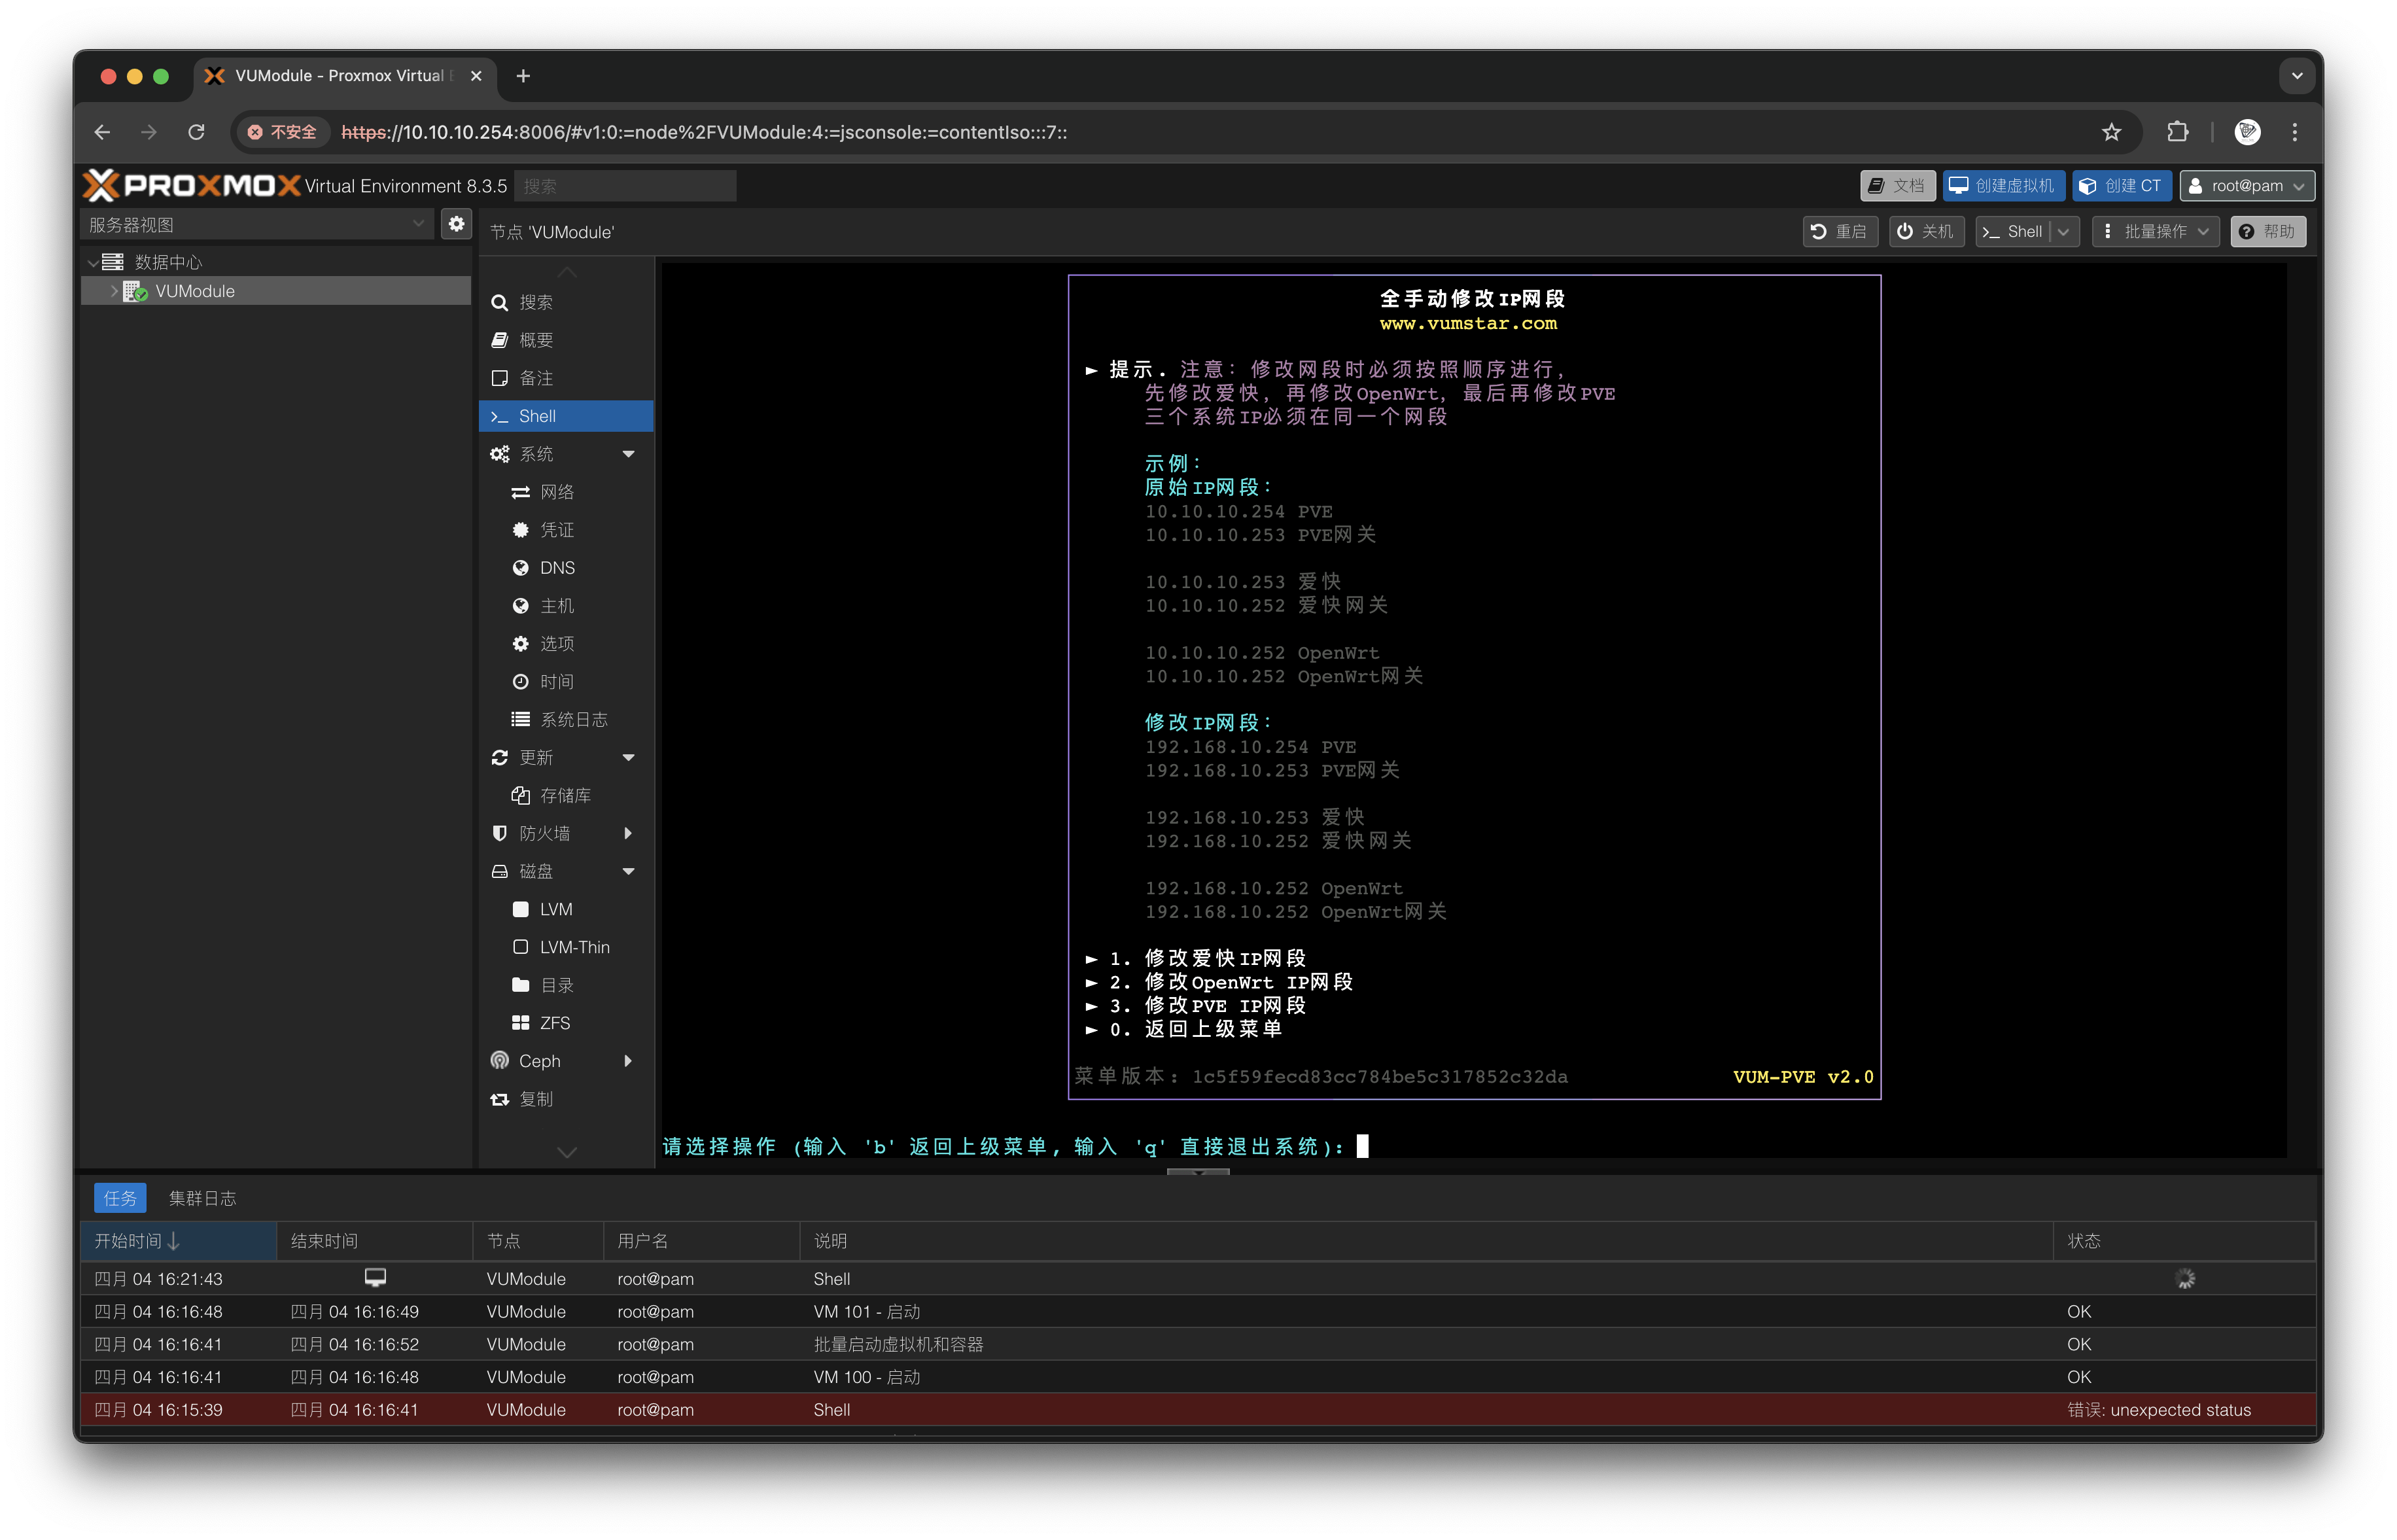Collapse the 系统 menu section arrow

point(628,454)
